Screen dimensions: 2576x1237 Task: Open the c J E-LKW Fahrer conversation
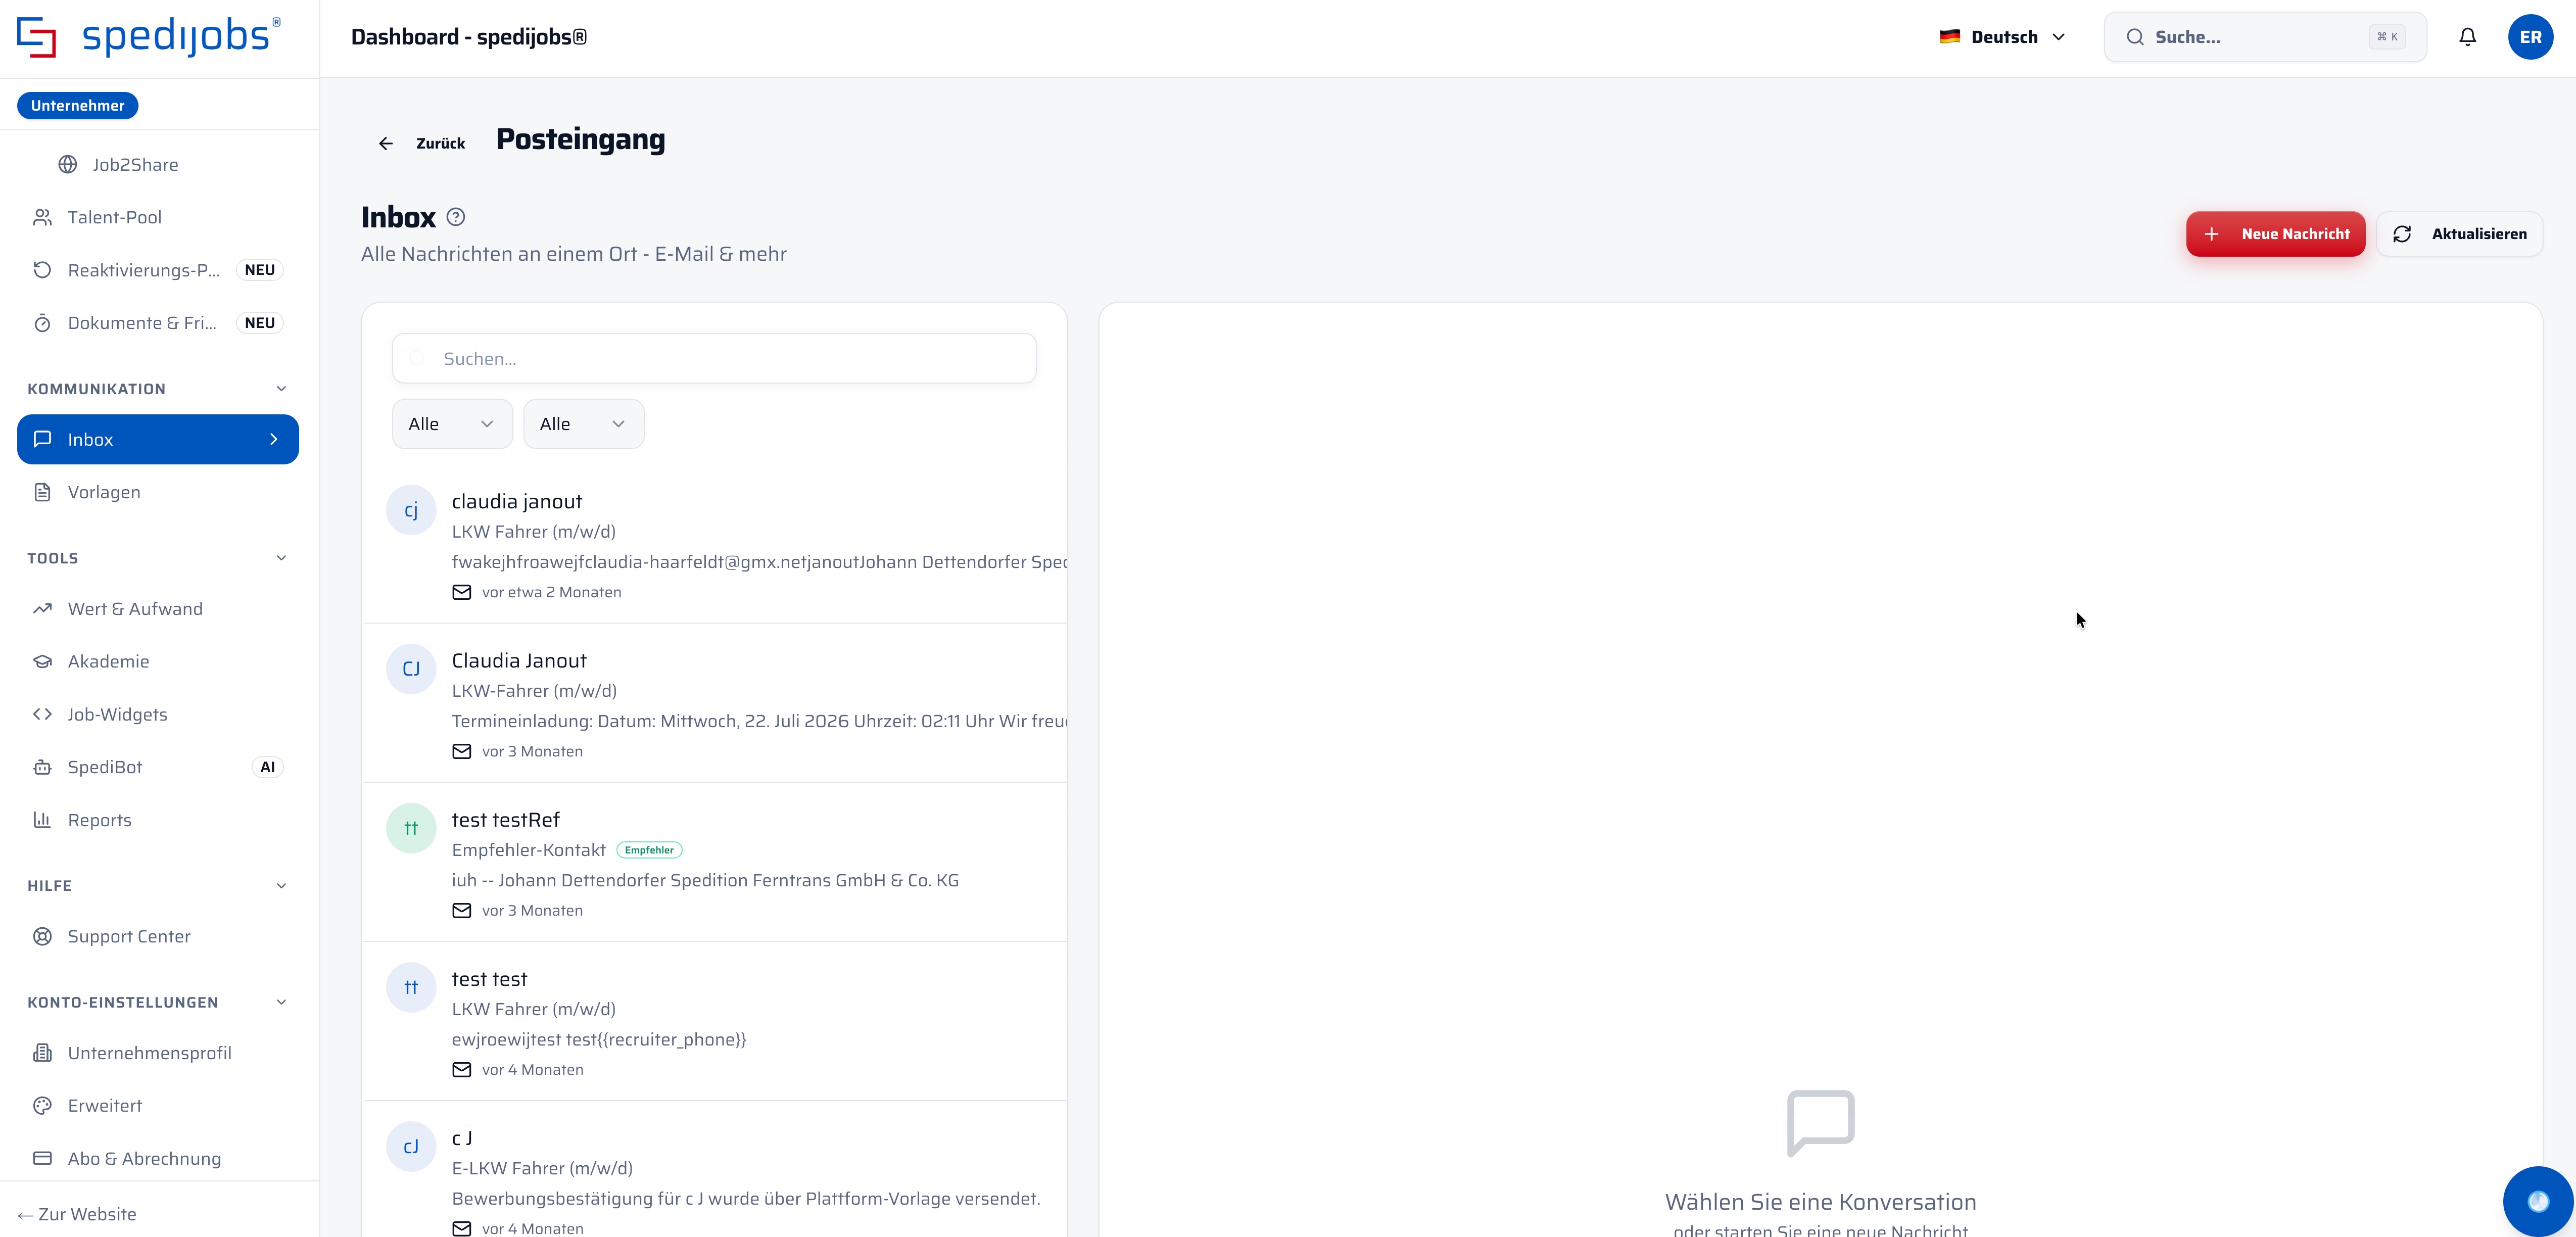(714, 1170)
